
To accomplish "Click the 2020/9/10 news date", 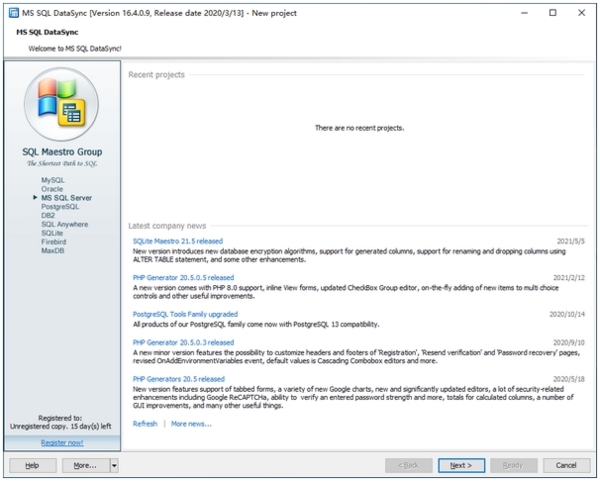I will [x=569, y=342].
